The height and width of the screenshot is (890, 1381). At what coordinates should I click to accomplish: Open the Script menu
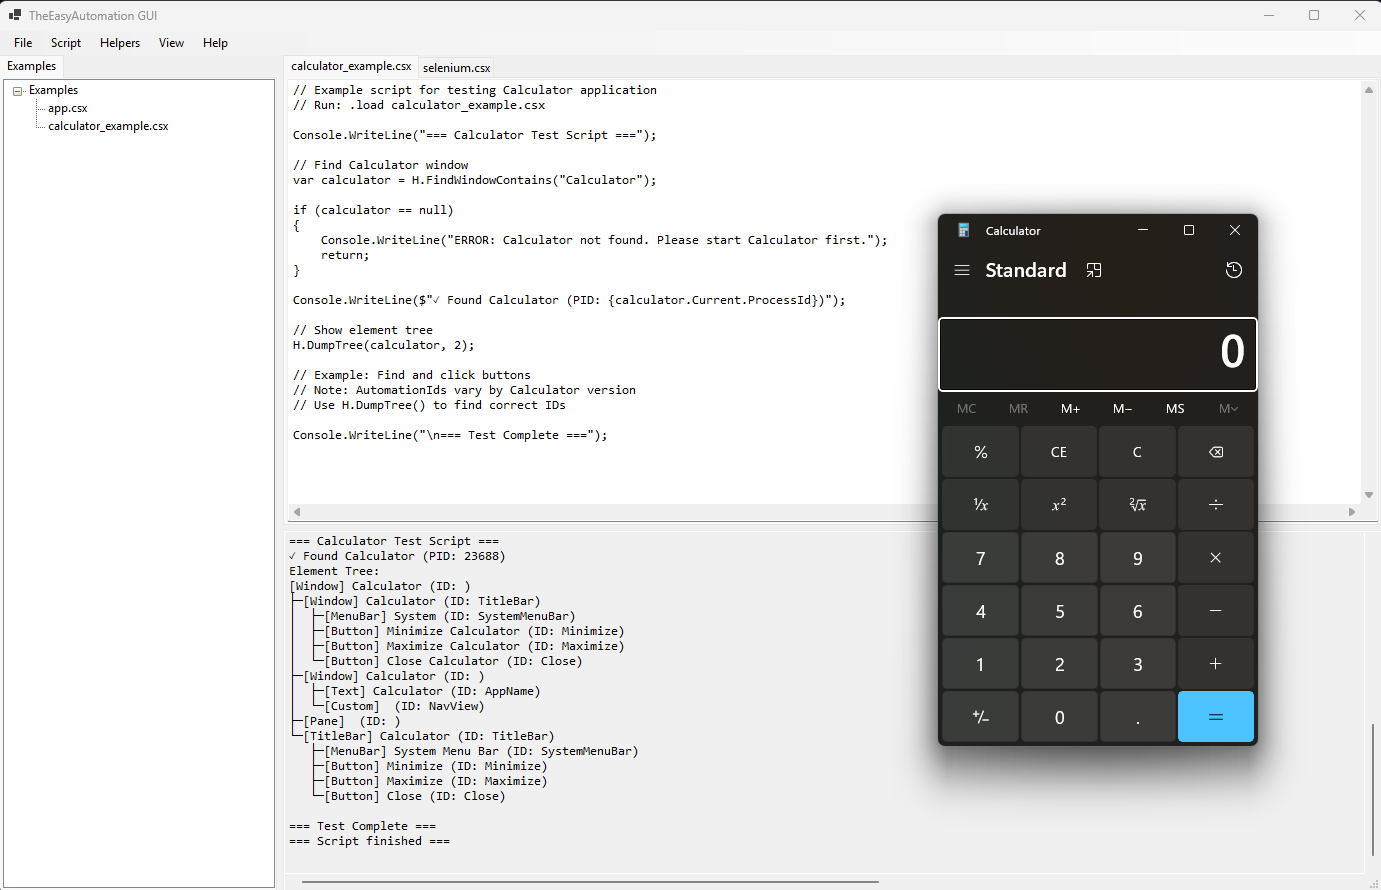tap(66, 43)
